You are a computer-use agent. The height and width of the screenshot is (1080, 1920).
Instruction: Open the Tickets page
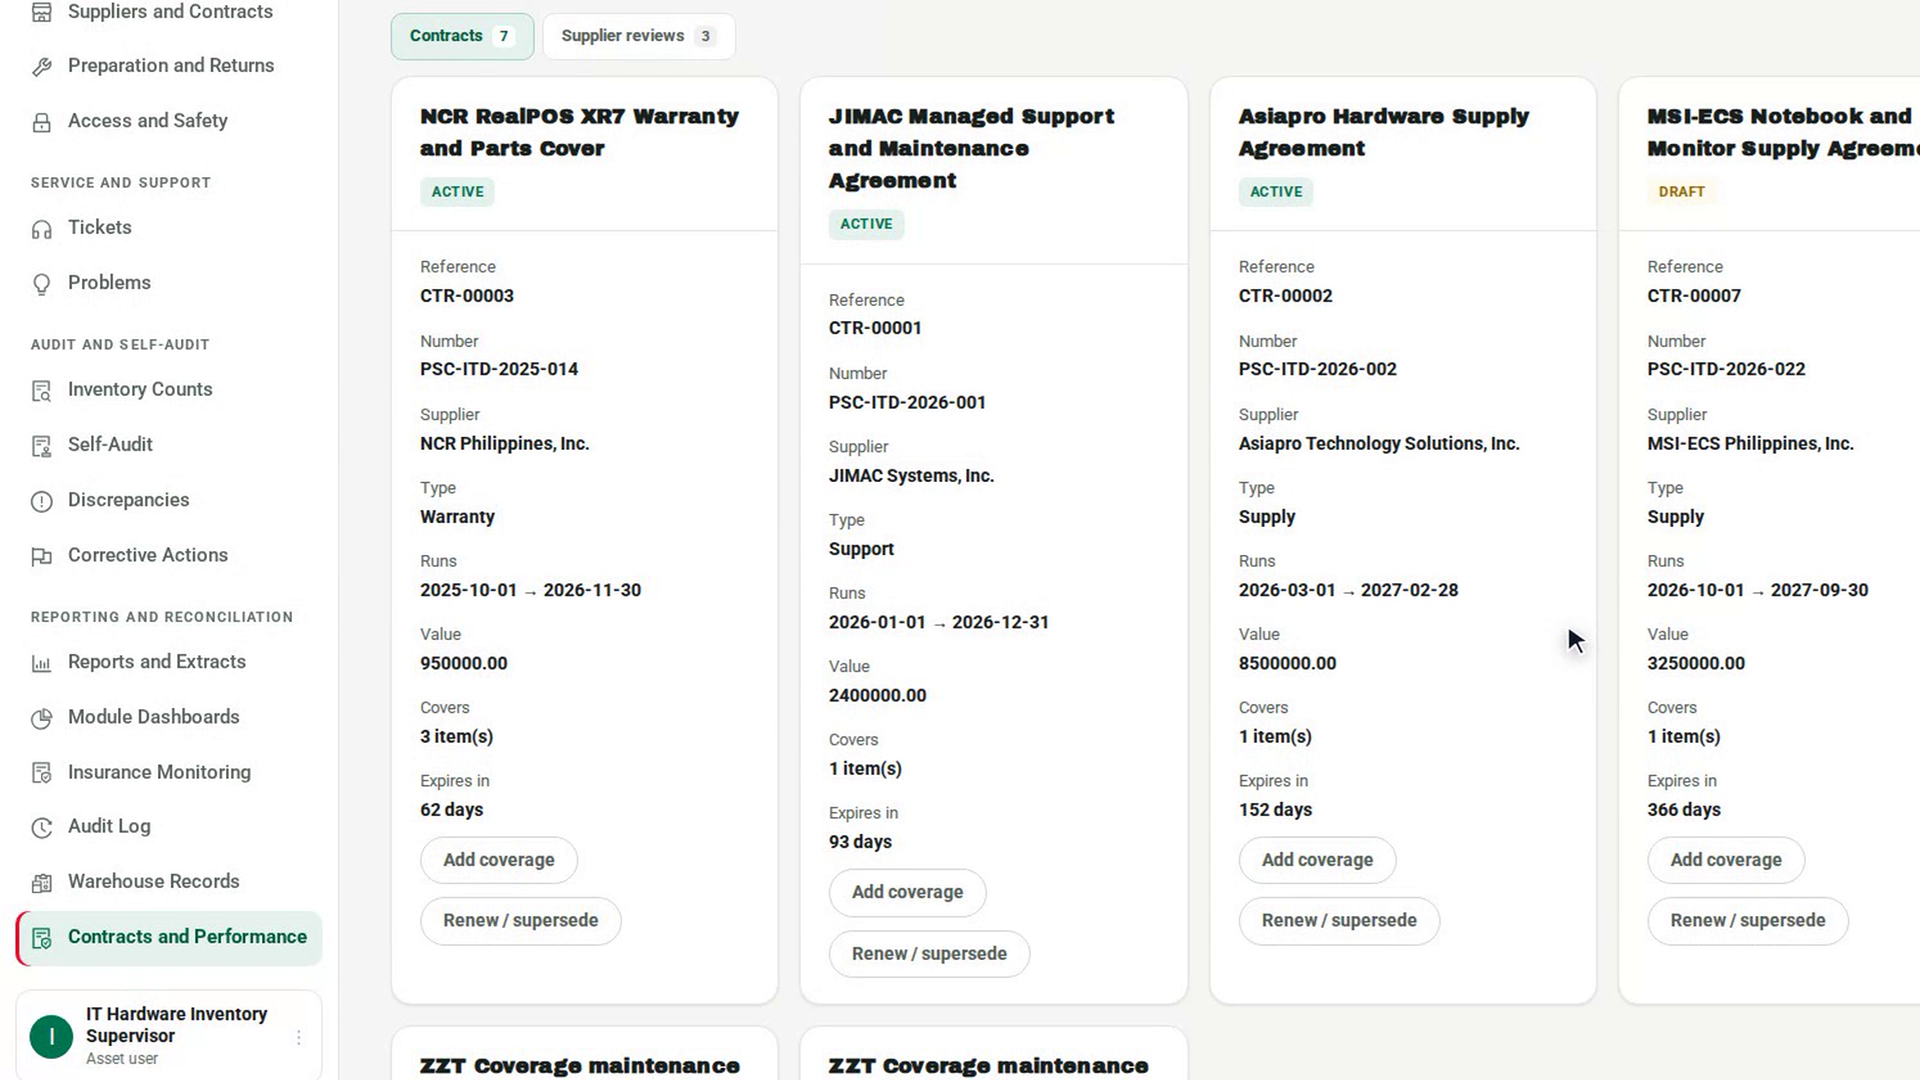pos(170,228)
